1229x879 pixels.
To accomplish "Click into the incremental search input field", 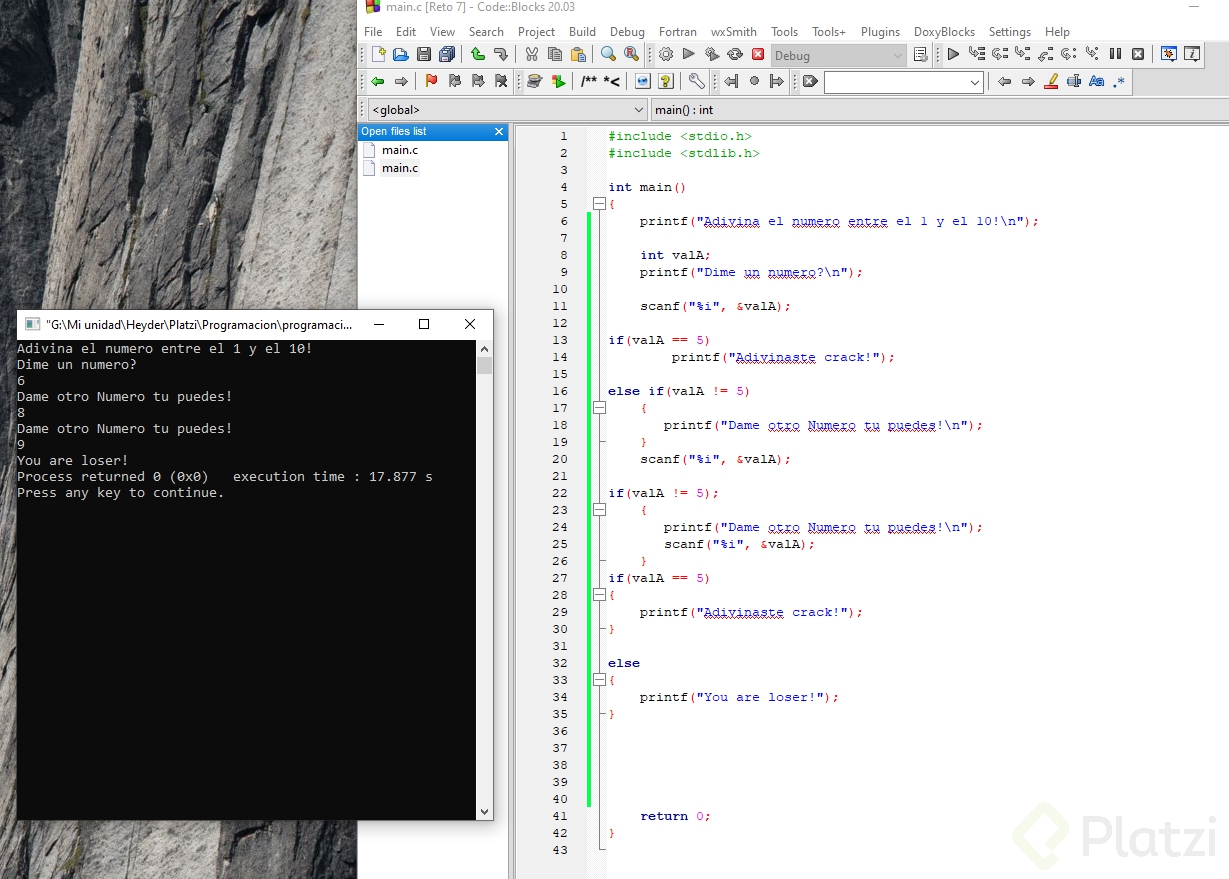I will [896, 82].
